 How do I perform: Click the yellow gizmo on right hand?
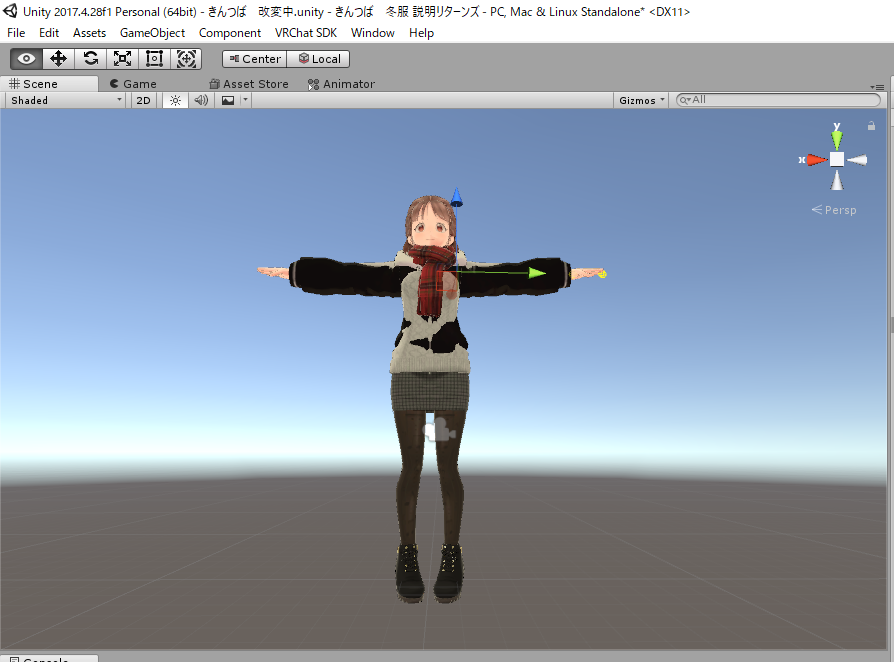click(x=602, y=274)
